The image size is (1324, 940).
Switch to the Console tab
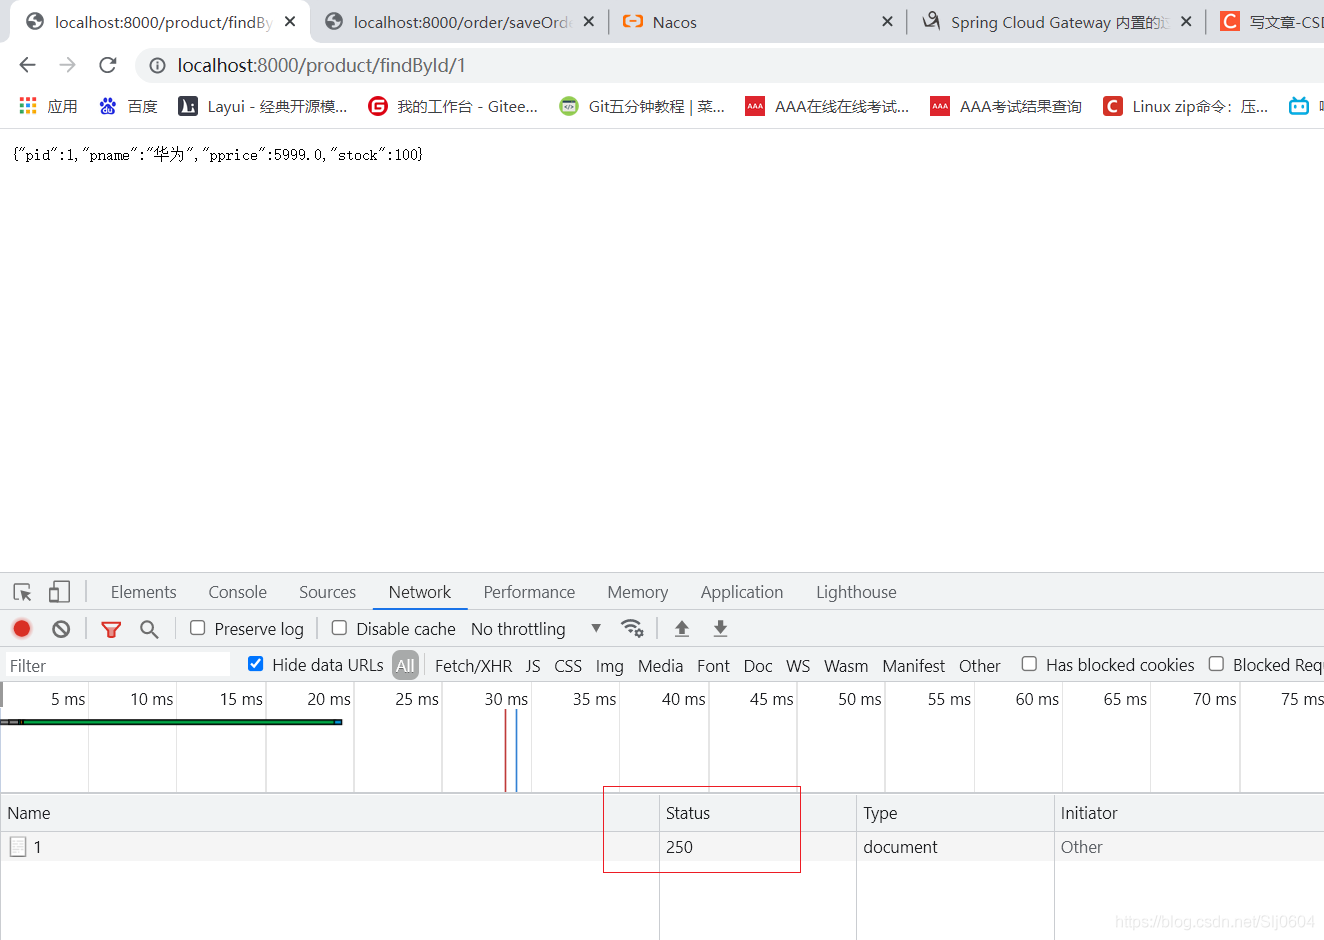point(237,592)
